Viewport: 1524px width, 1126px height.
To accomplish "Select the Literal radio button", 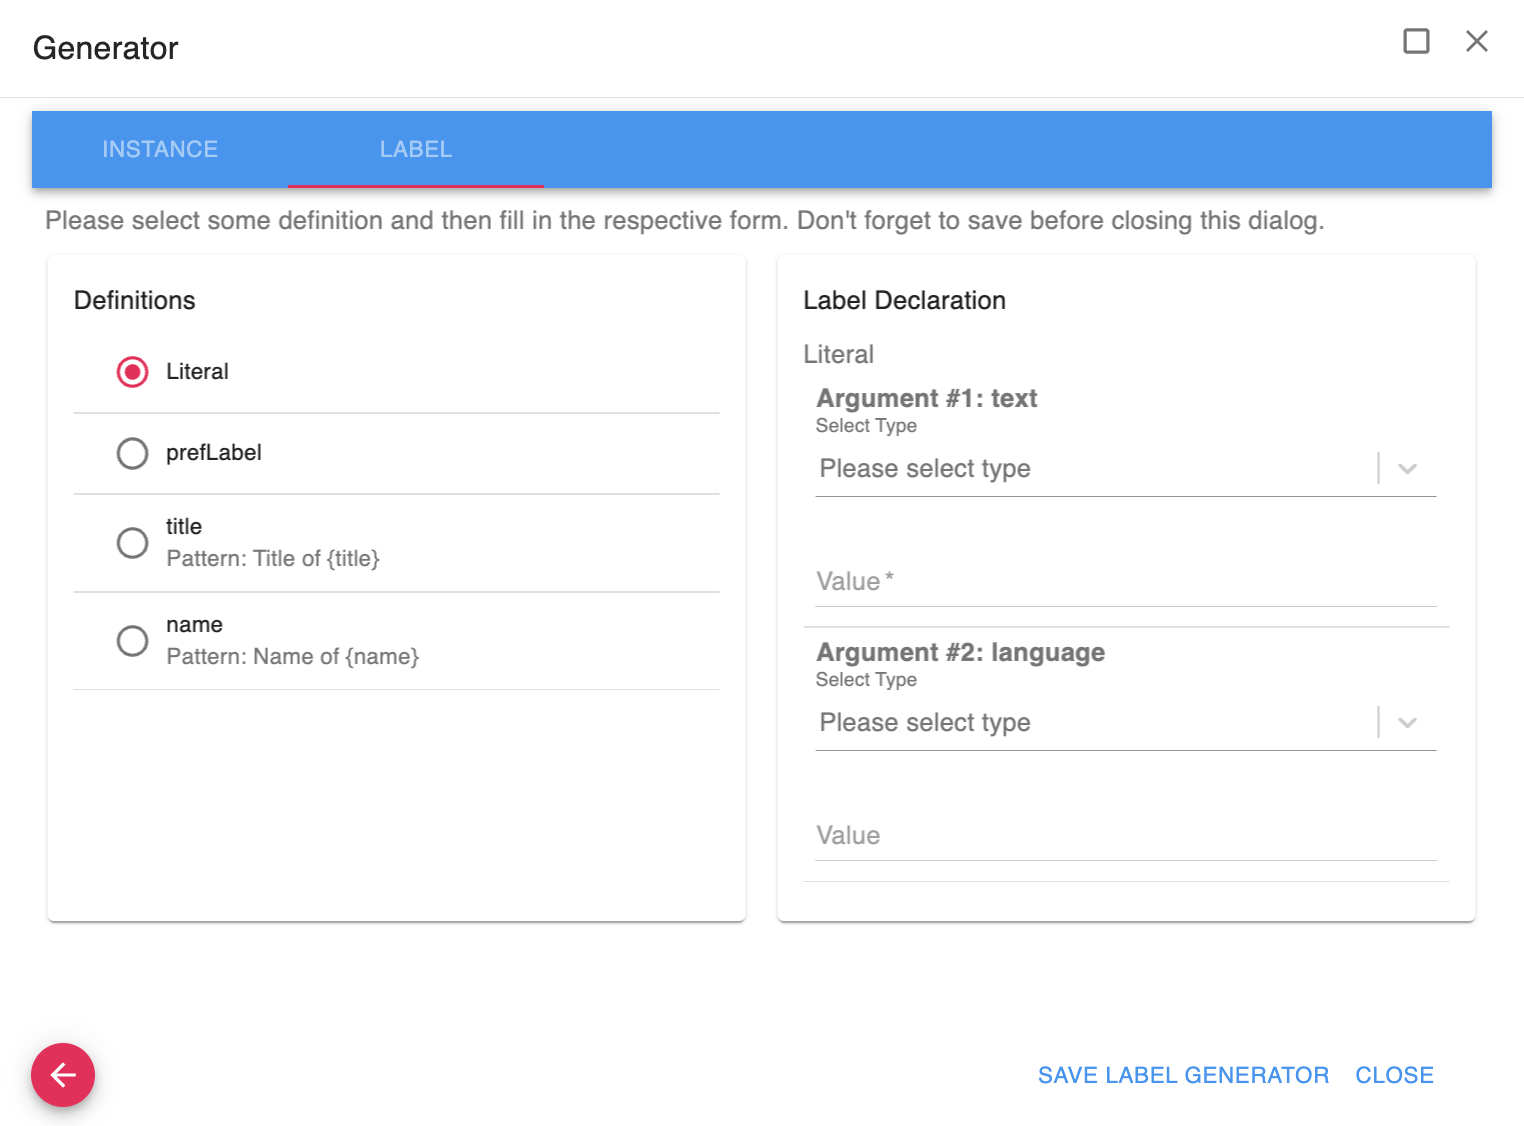I will pyautogui.click(x=132, y=372).
